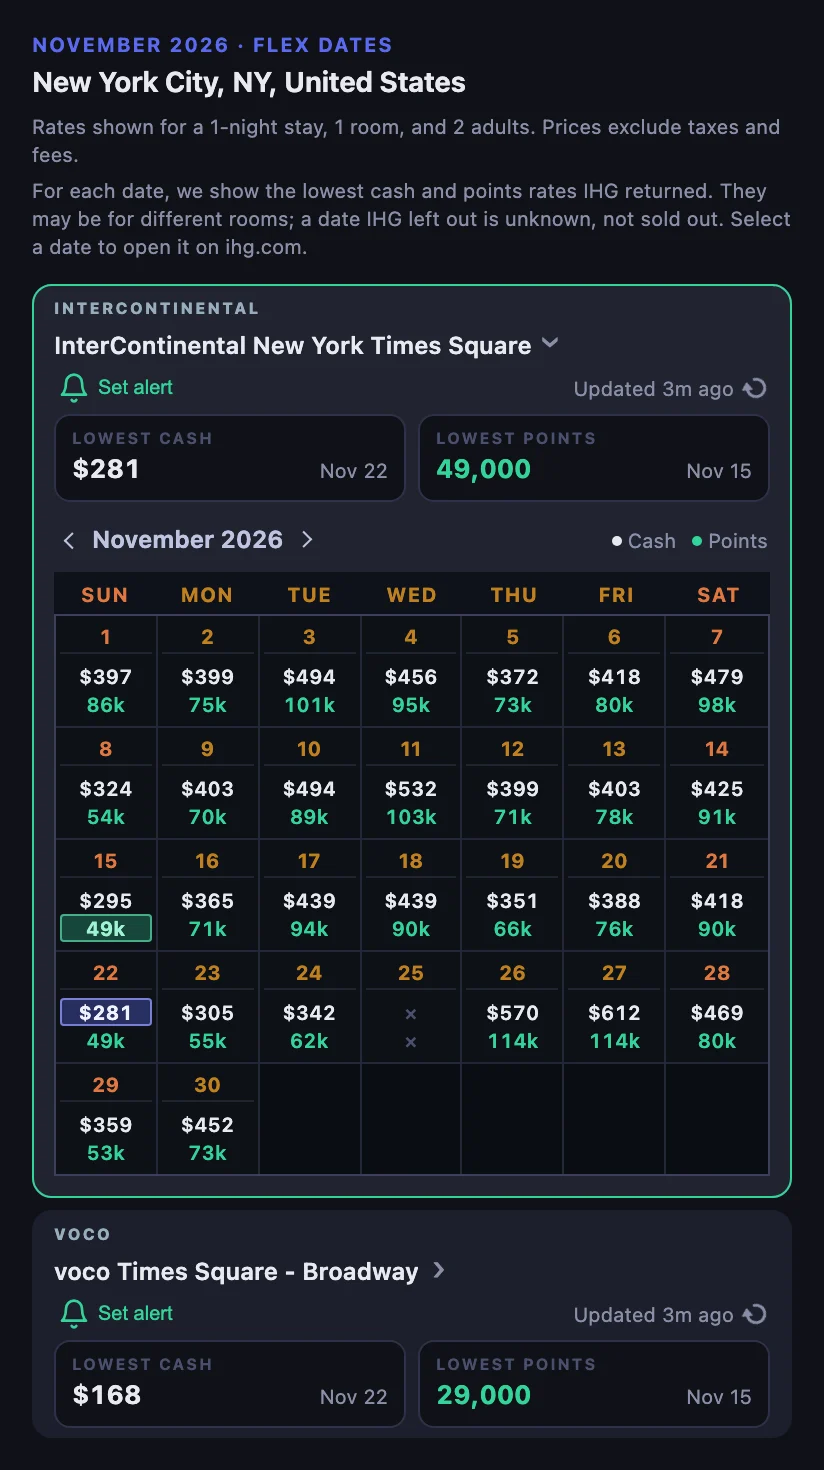Select November 8 with $324 rate
Screen dimensions: 824x1470
pyautogui.click(x=106, y=783)
